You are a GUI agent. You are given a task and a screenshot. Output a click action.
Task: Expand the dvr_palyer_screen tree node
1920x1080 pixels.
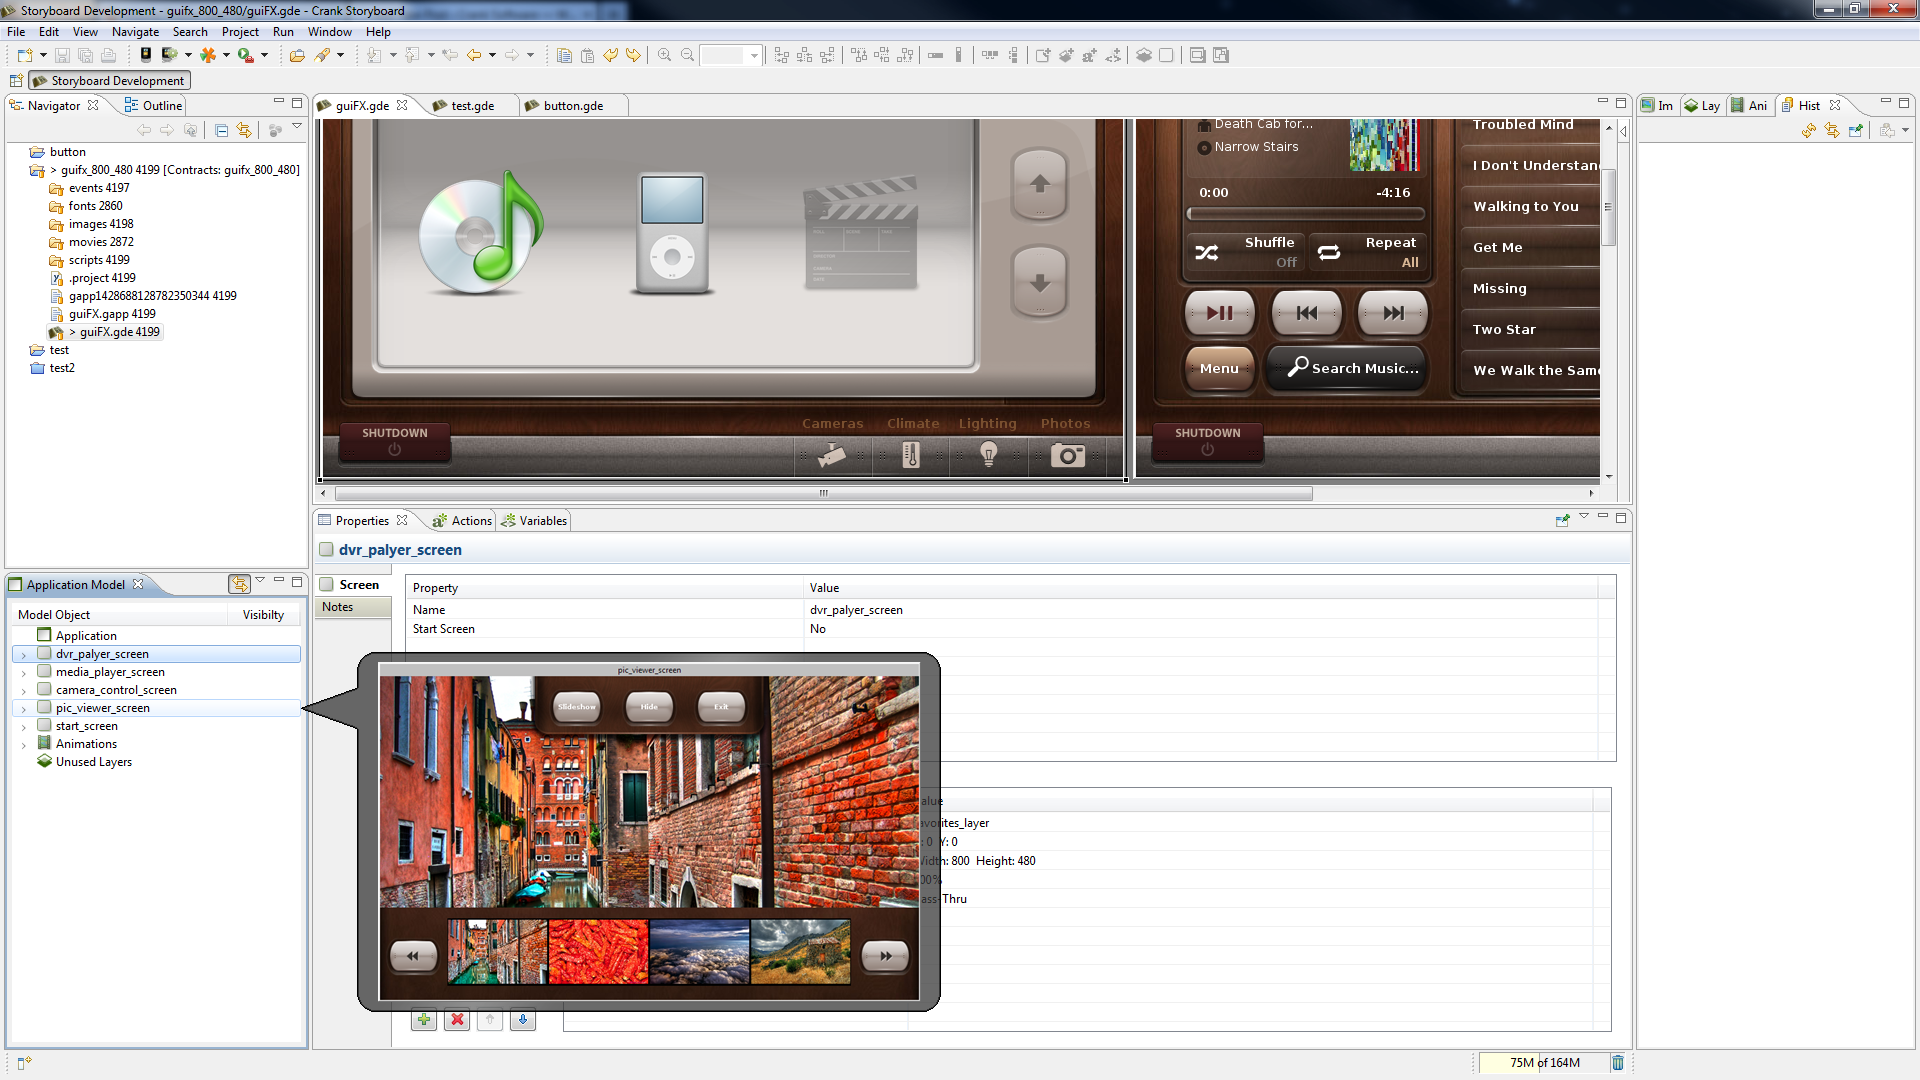point(23,655)
